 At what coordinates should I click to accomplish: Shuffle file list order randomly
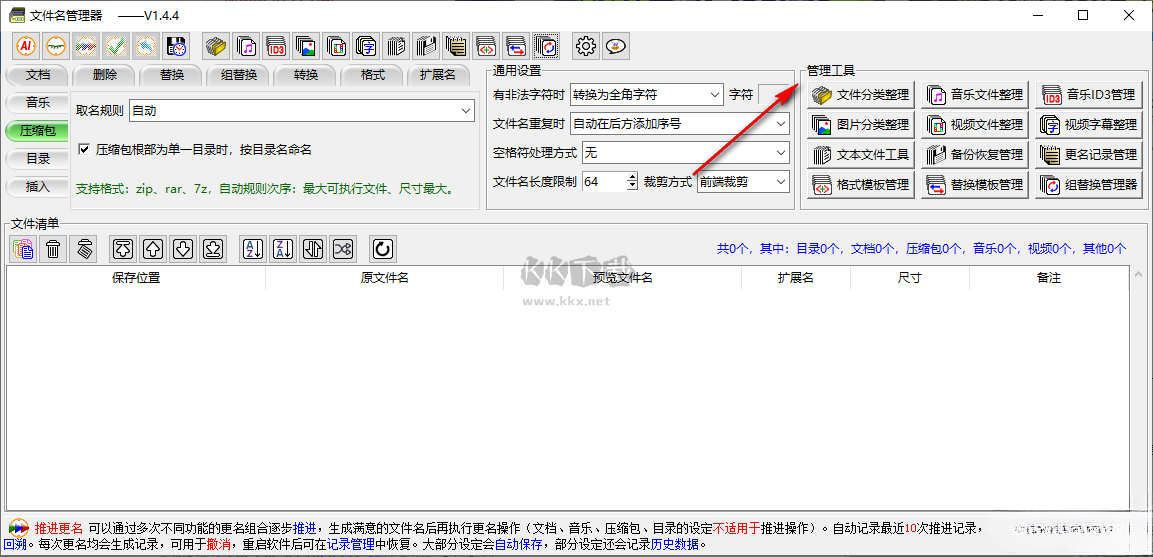(x=343, y=249)
